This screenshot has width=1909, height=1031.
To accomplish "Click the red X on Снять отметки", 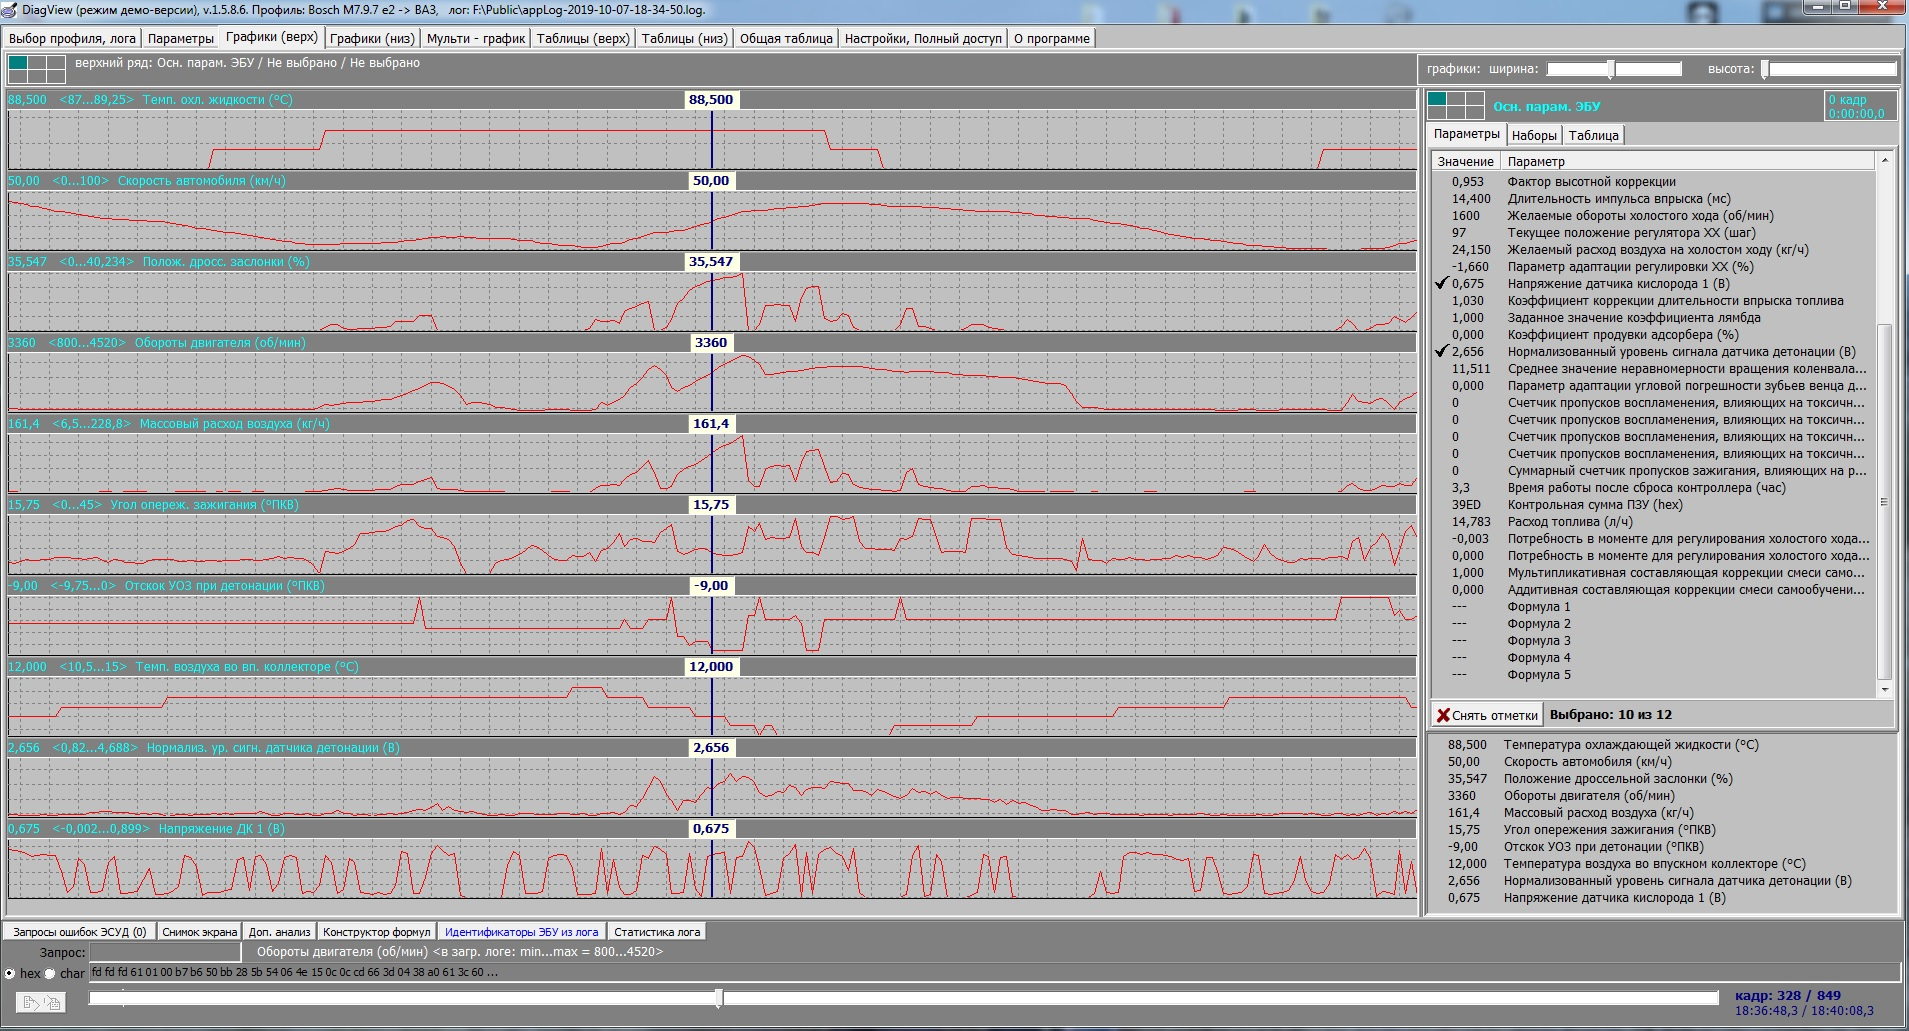I will tap(1443, 715).
